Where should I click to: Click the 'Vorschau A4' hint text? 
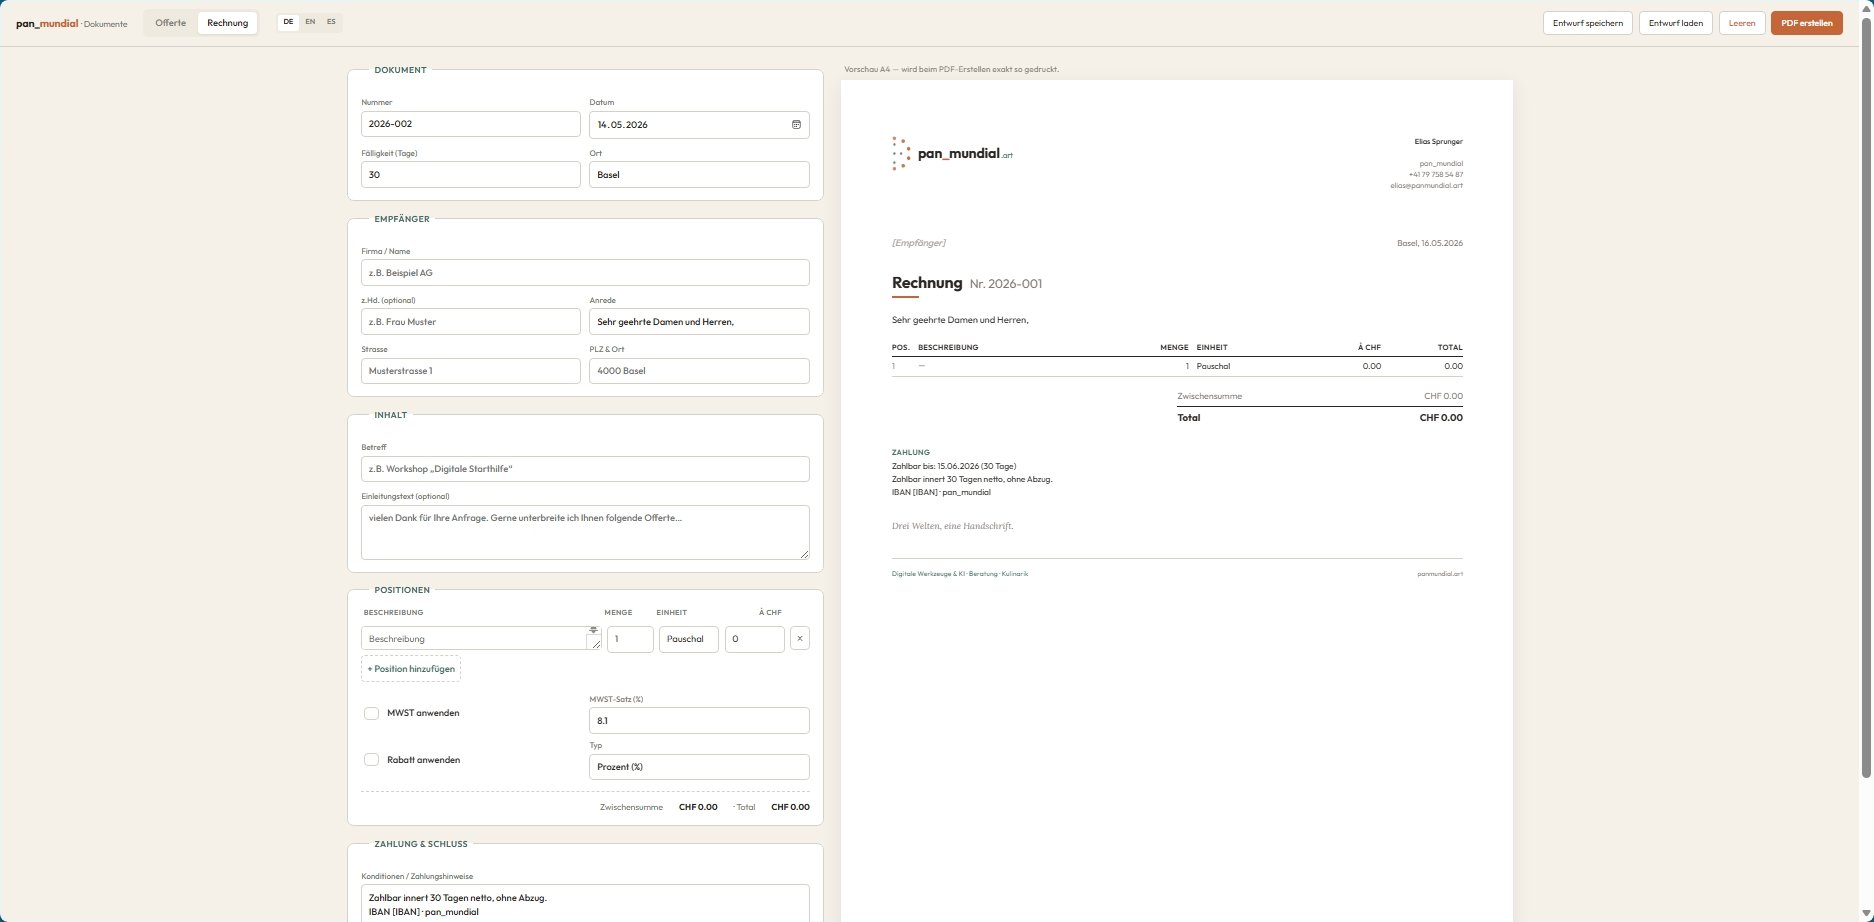(951, 70)
